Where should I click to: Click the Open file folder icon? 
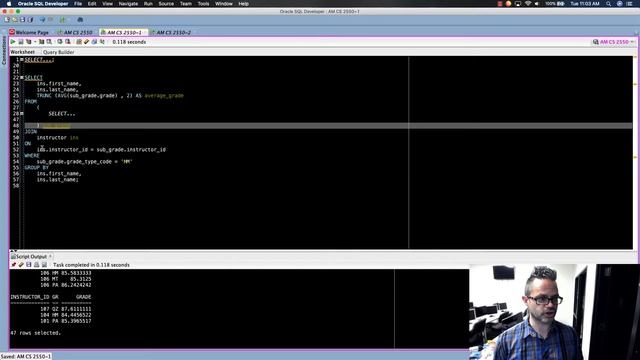pyautogui.click(x=15, y=20)
